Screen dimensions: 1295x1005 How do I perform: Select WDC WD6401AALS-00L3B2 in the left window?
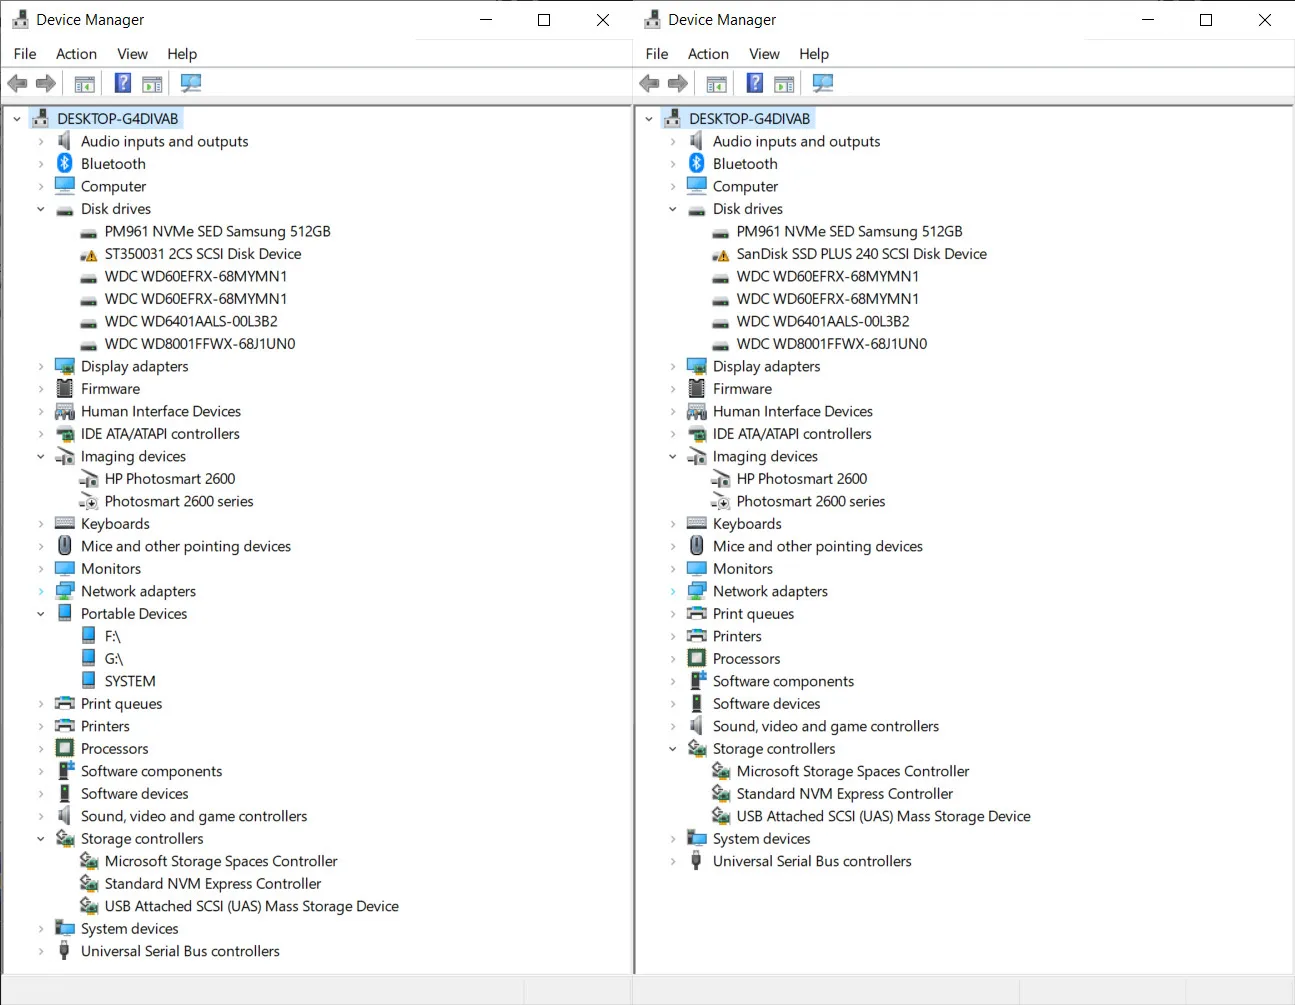(191, 321)
